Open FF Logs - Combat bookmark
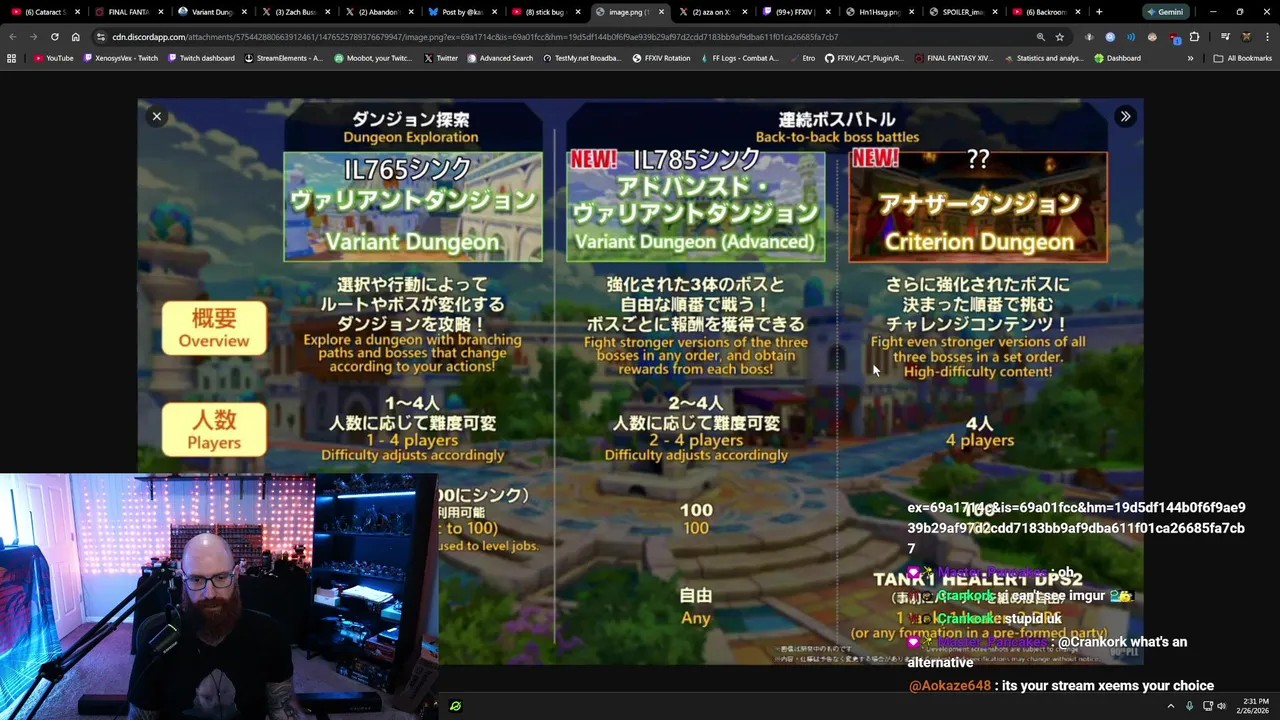 pos(739,58)
